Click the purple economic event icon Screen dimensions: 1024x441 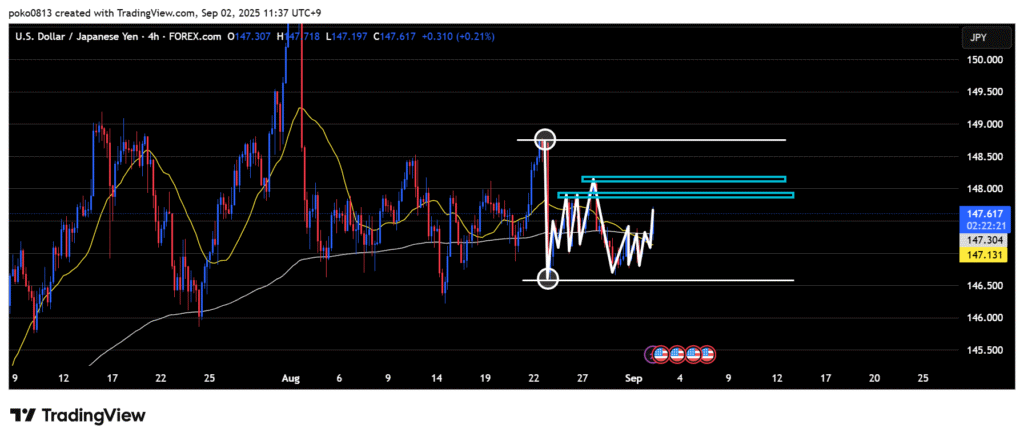[655, 353]
